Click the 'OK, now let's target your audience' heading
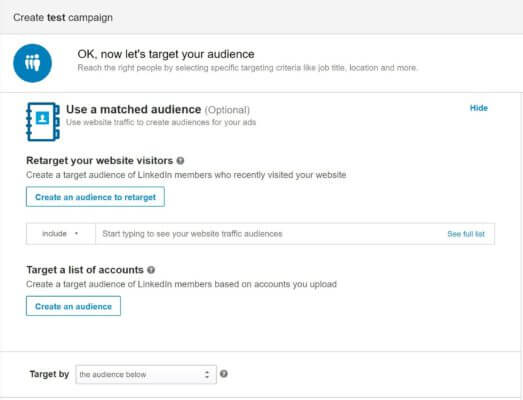The height and width of the screenshot is (400, 523). [x=166, y=54]
